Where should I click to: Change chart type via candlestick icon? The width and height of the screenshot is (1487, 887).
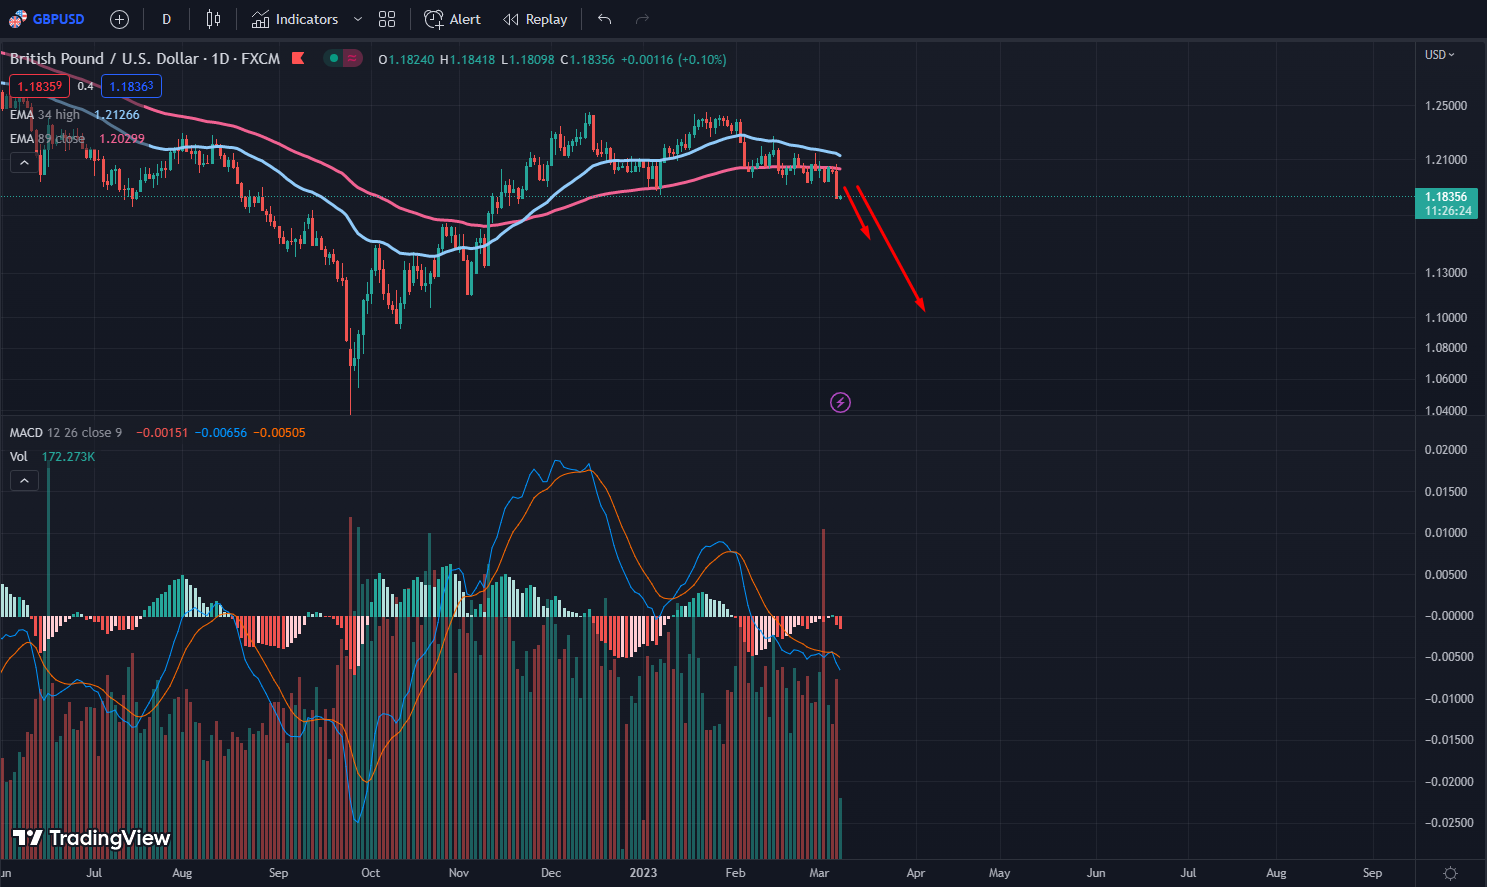pyautogui.click(x=213, y=19)
